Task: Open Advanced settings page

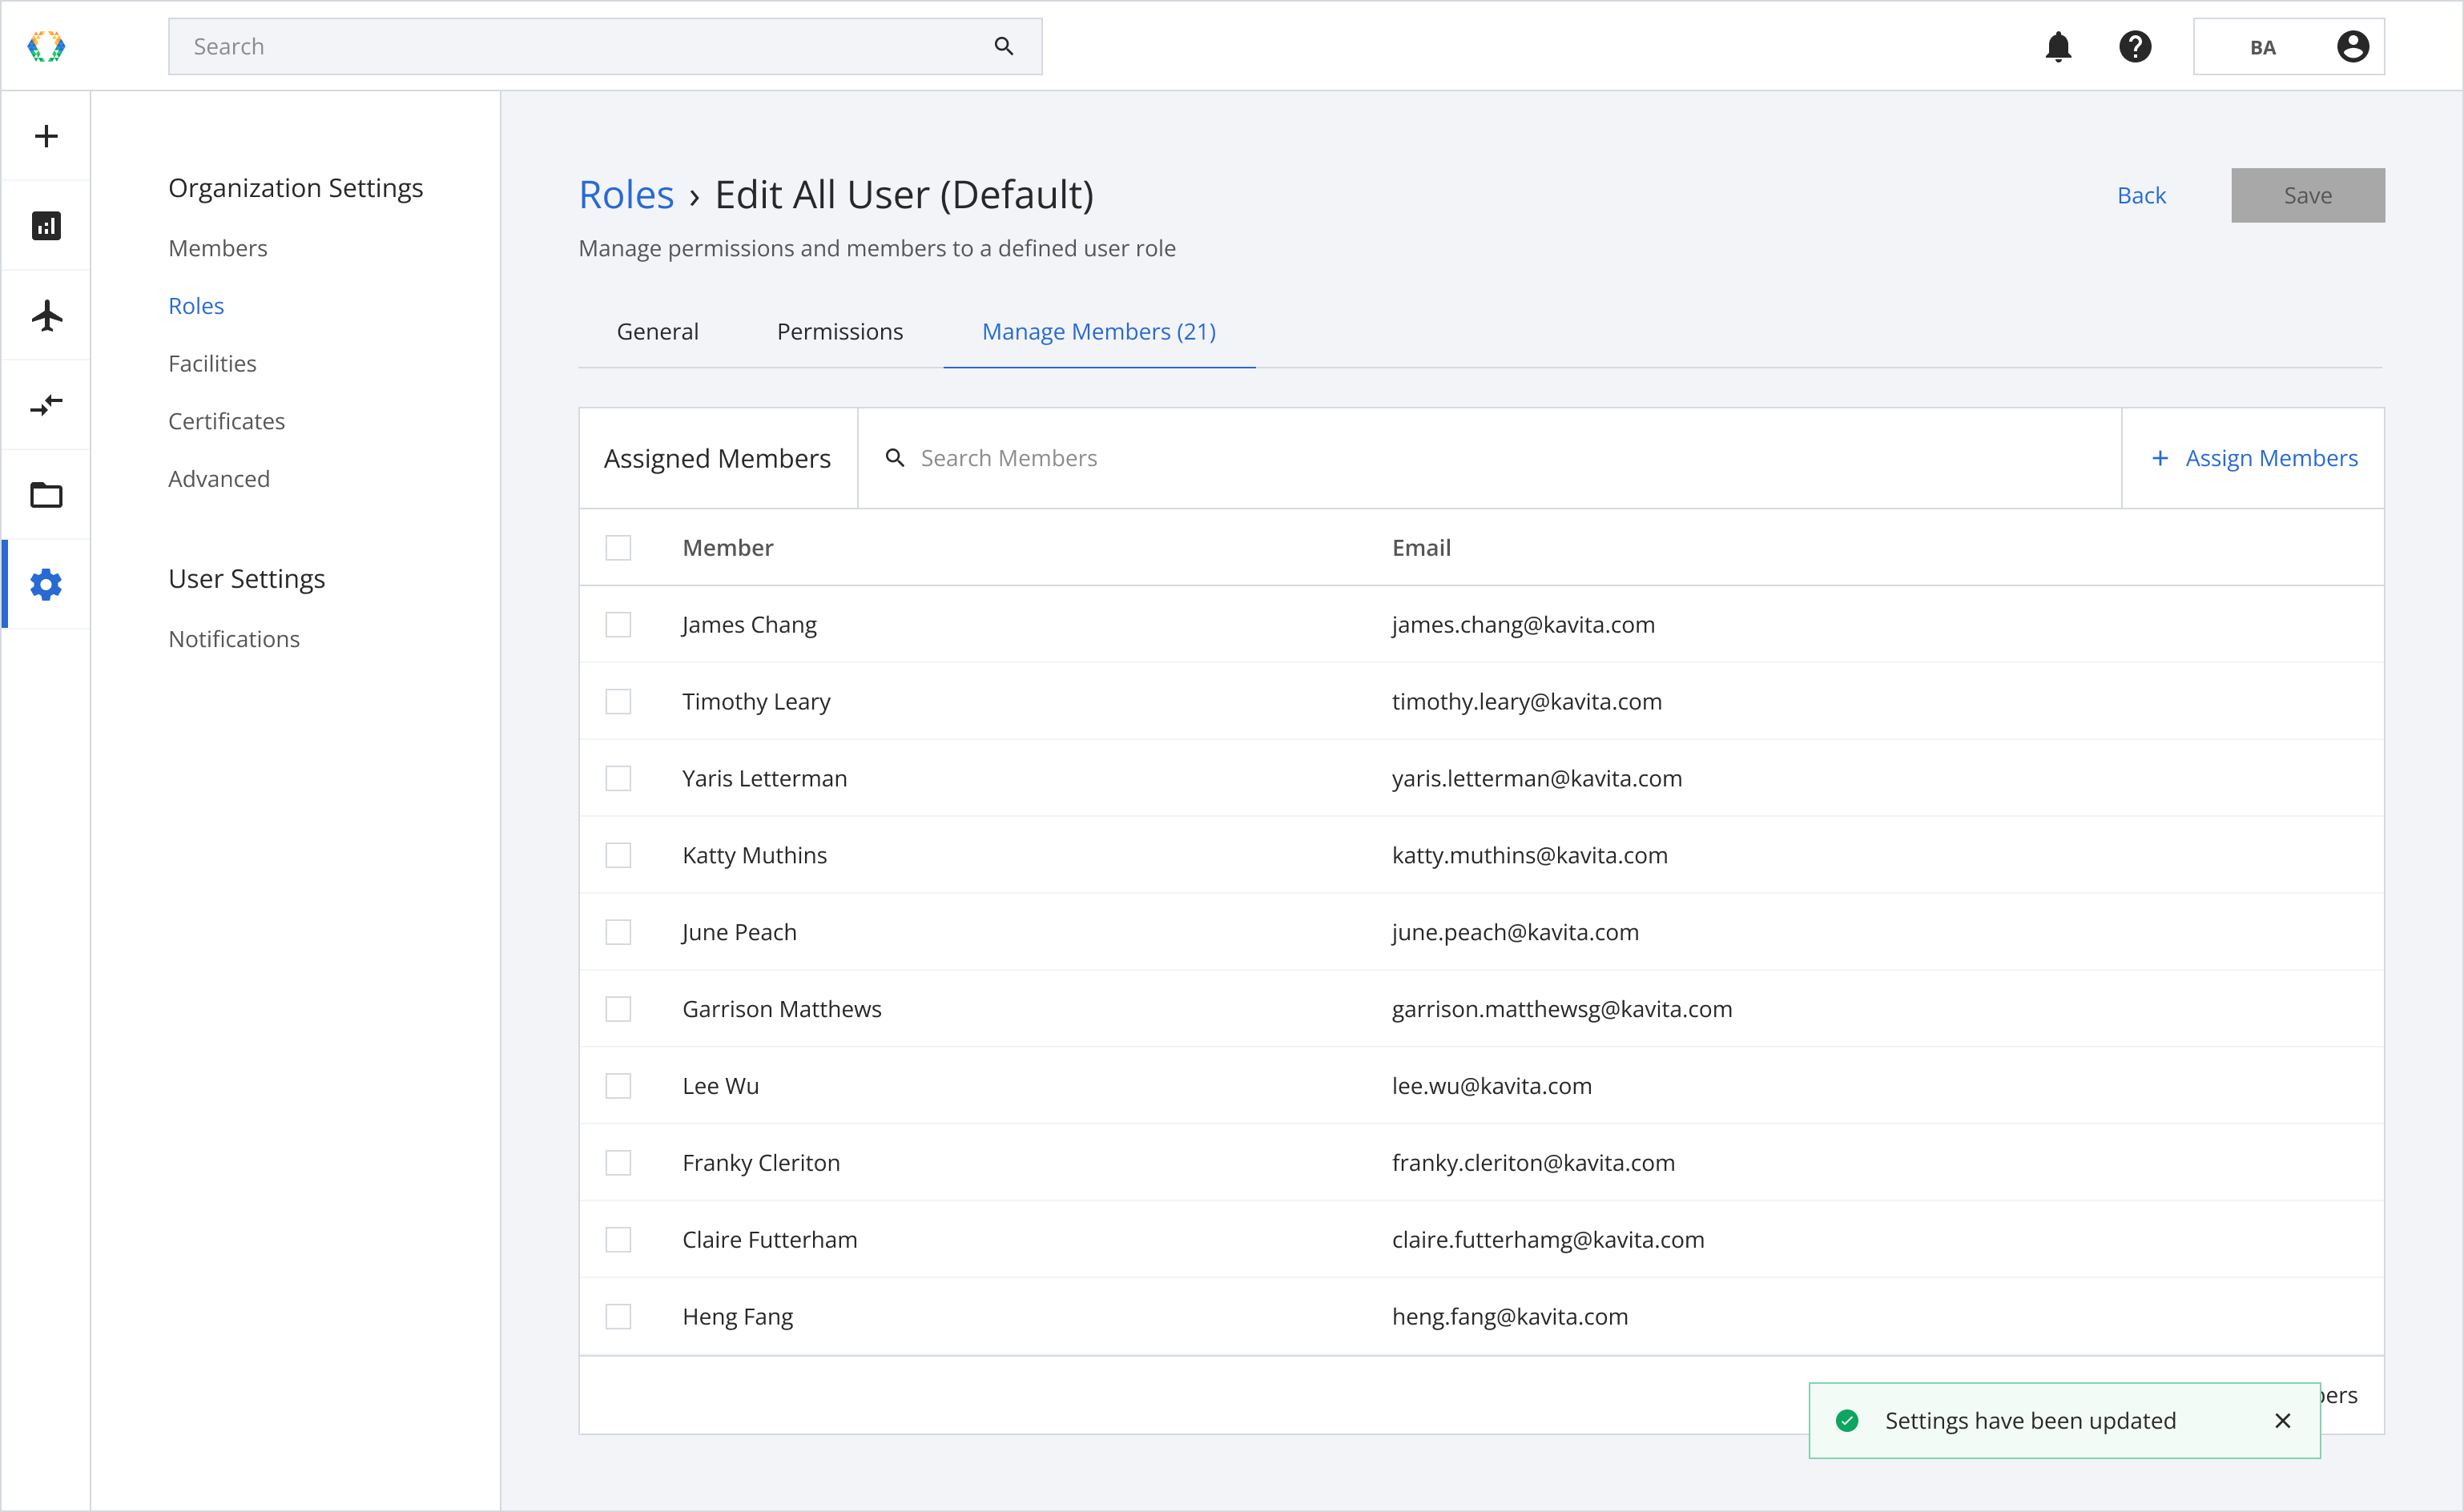Action: pyautogui.click(x=219, y=479)
